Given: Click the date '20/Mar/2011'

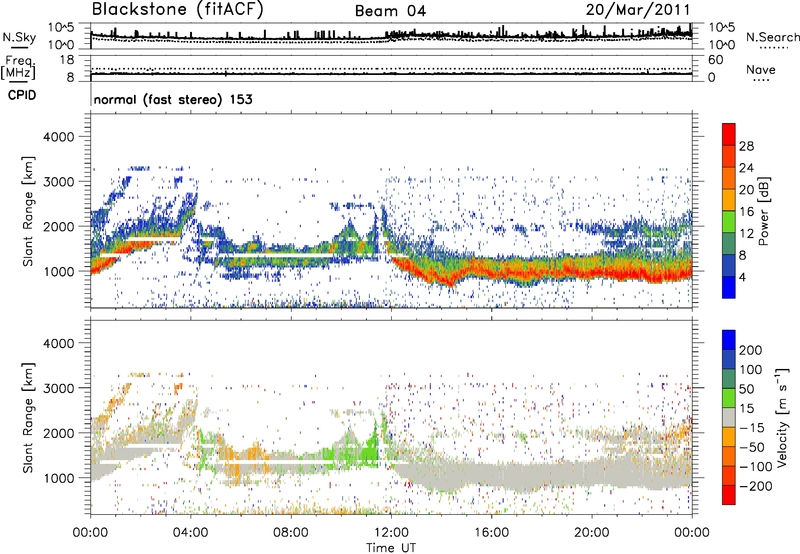Looking at the screenshot, I should tap(638, 10).
